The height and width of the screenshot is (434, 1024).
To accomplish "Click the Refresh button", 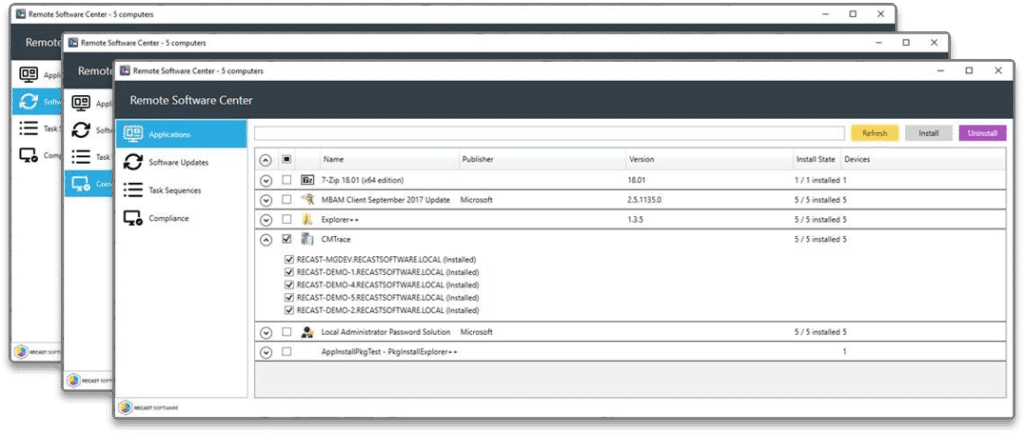I will click(874, 133).
